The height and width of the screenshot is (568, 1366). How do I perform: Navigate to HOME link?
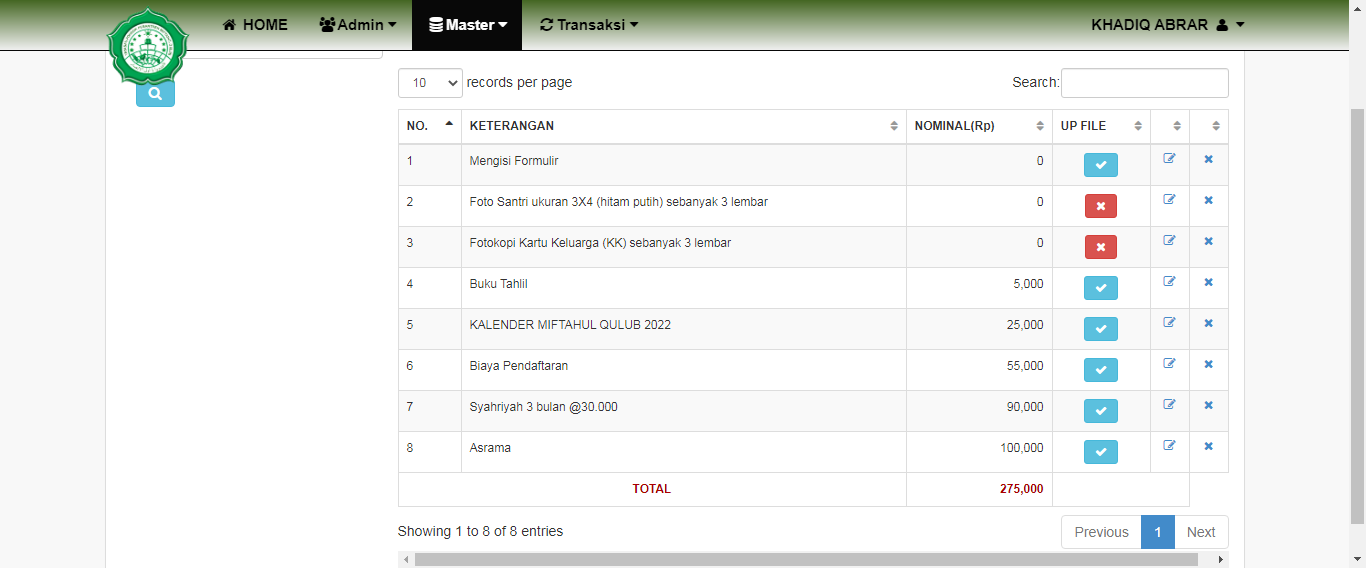tap(255, 25)
